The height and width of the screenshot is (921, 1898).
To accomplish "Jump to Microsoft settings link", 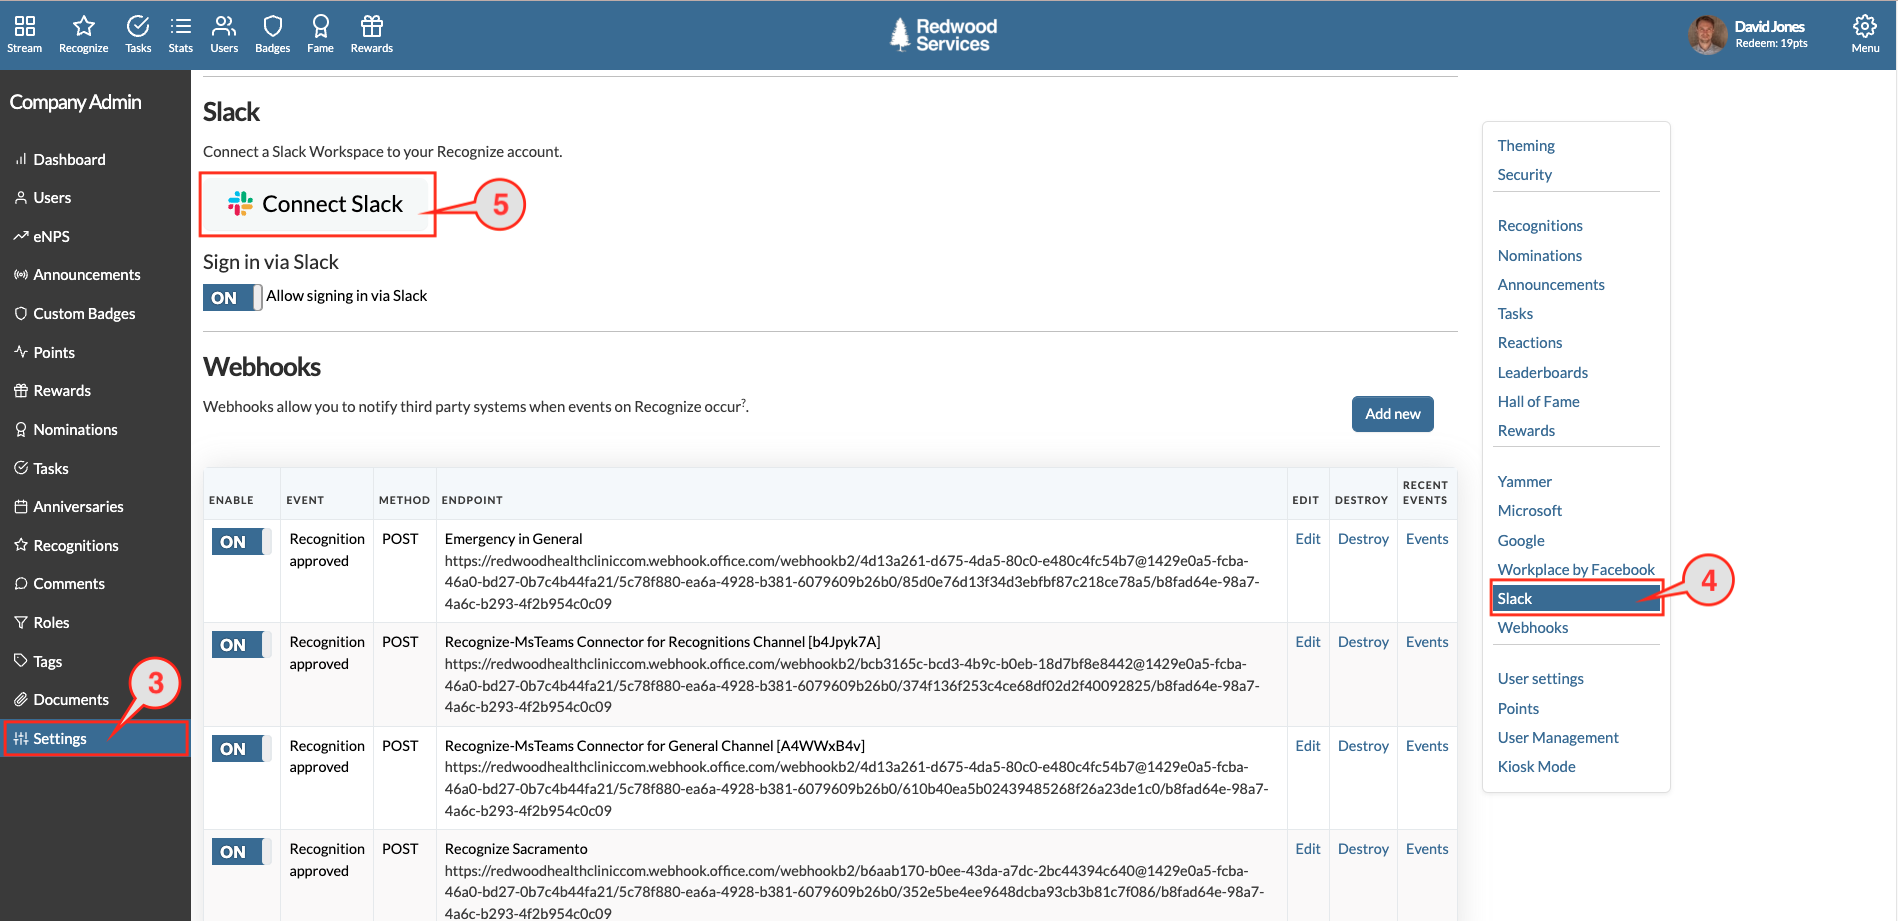I will (1529, 511).
